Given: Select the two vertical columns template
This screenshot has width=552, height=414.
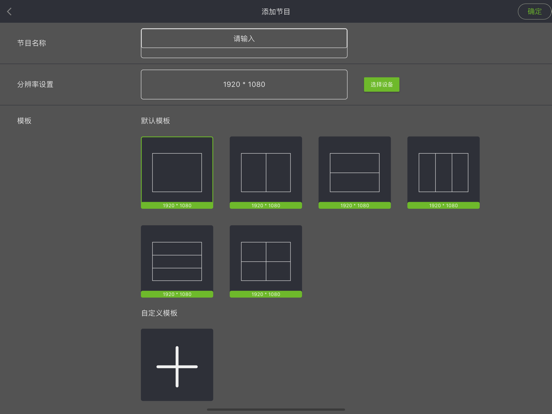Looking at the screenshot, I should point(266,172).
